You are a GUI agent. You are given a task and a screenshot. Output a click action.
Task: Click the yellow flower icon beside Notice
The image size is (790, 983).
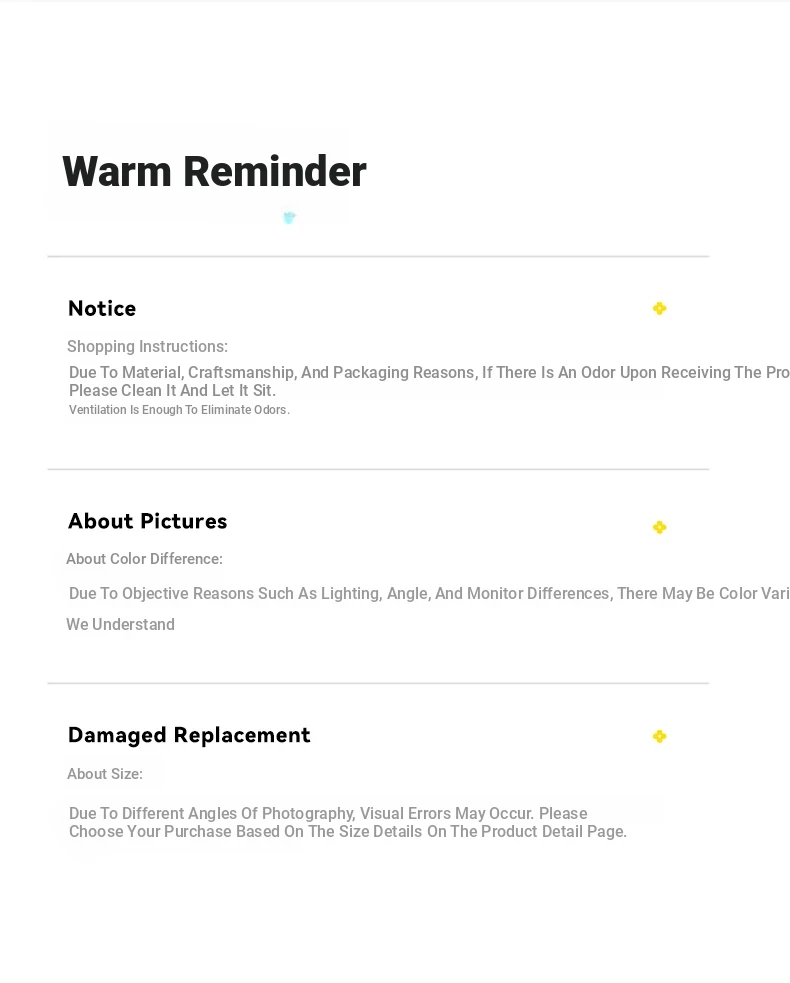tap(659, 308)
